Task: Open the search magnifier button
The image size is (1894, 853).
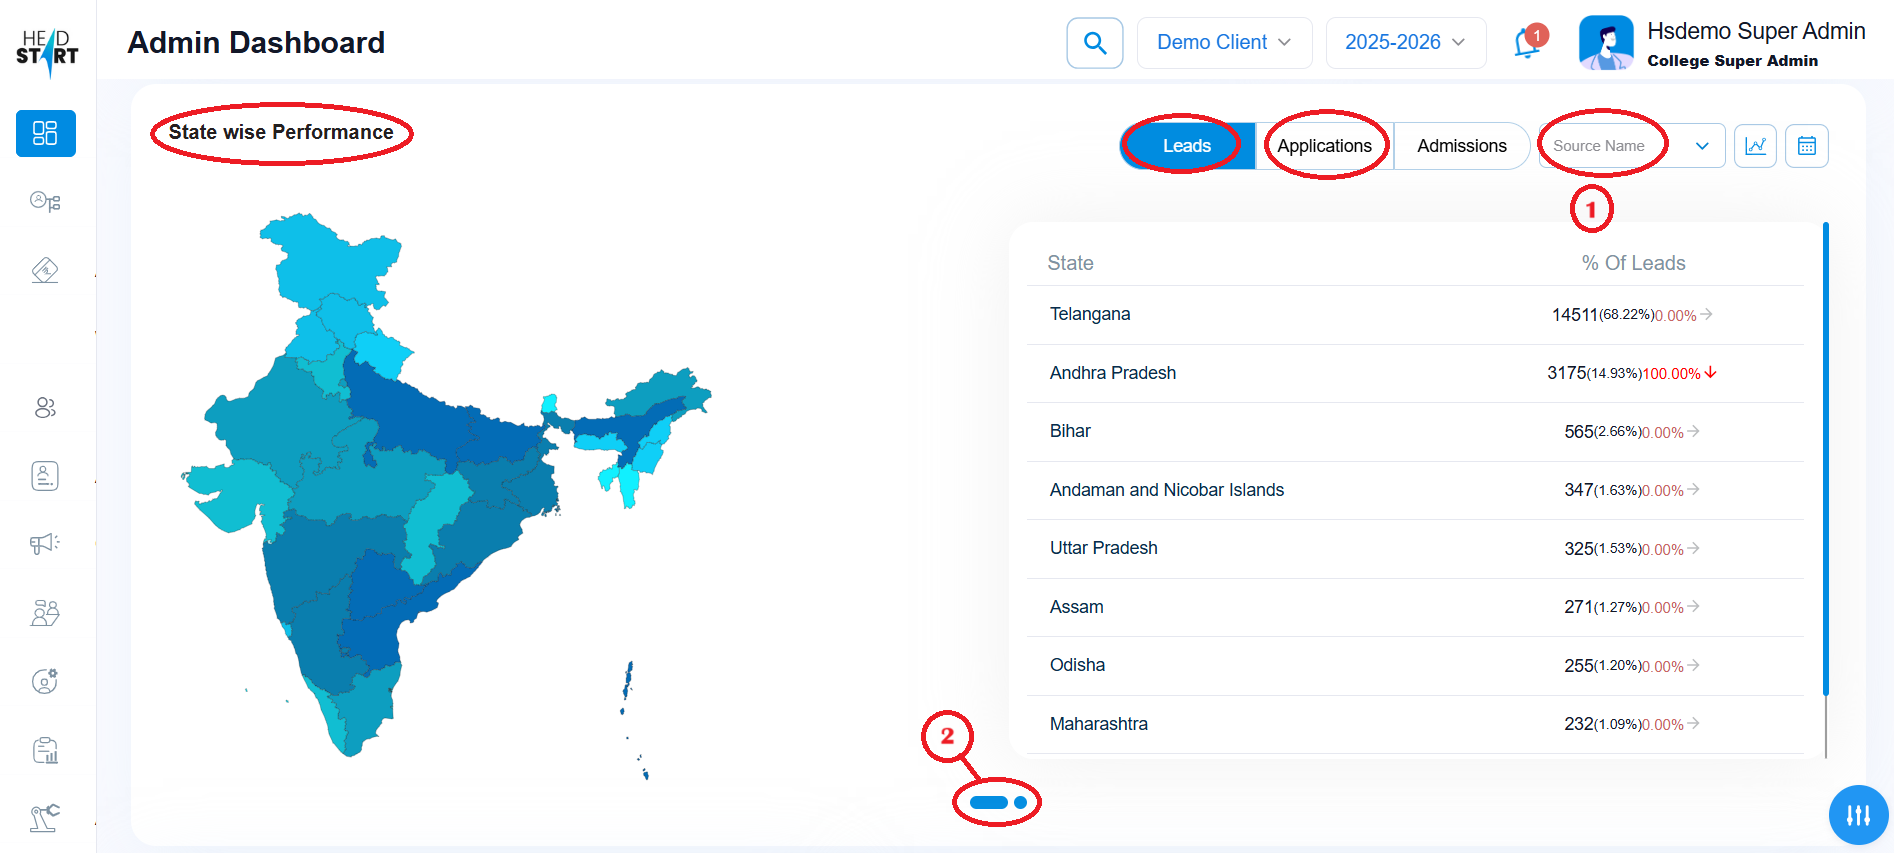Action: (1094, 43)
